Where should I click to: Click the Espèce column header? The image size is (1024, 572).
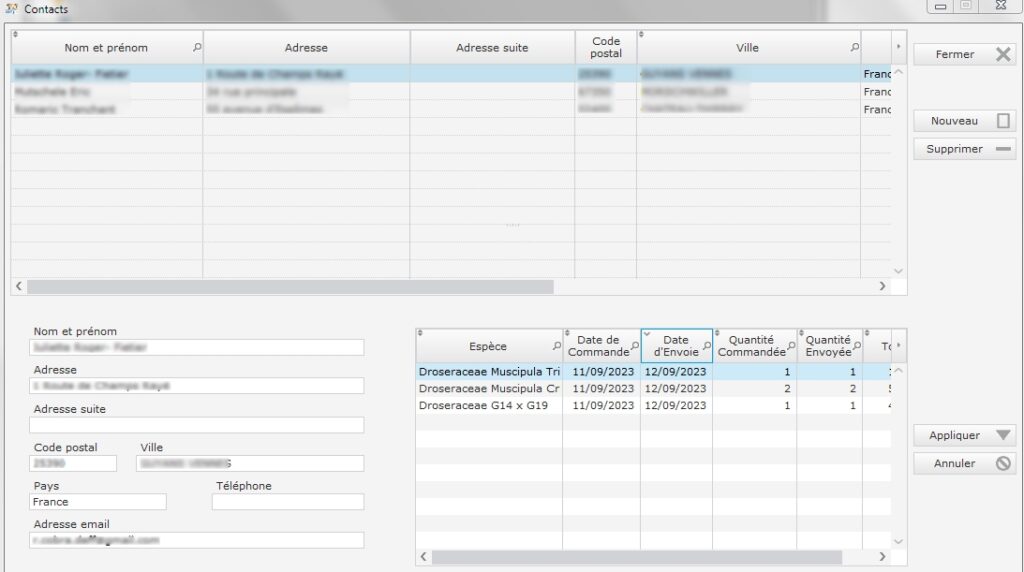488,346
